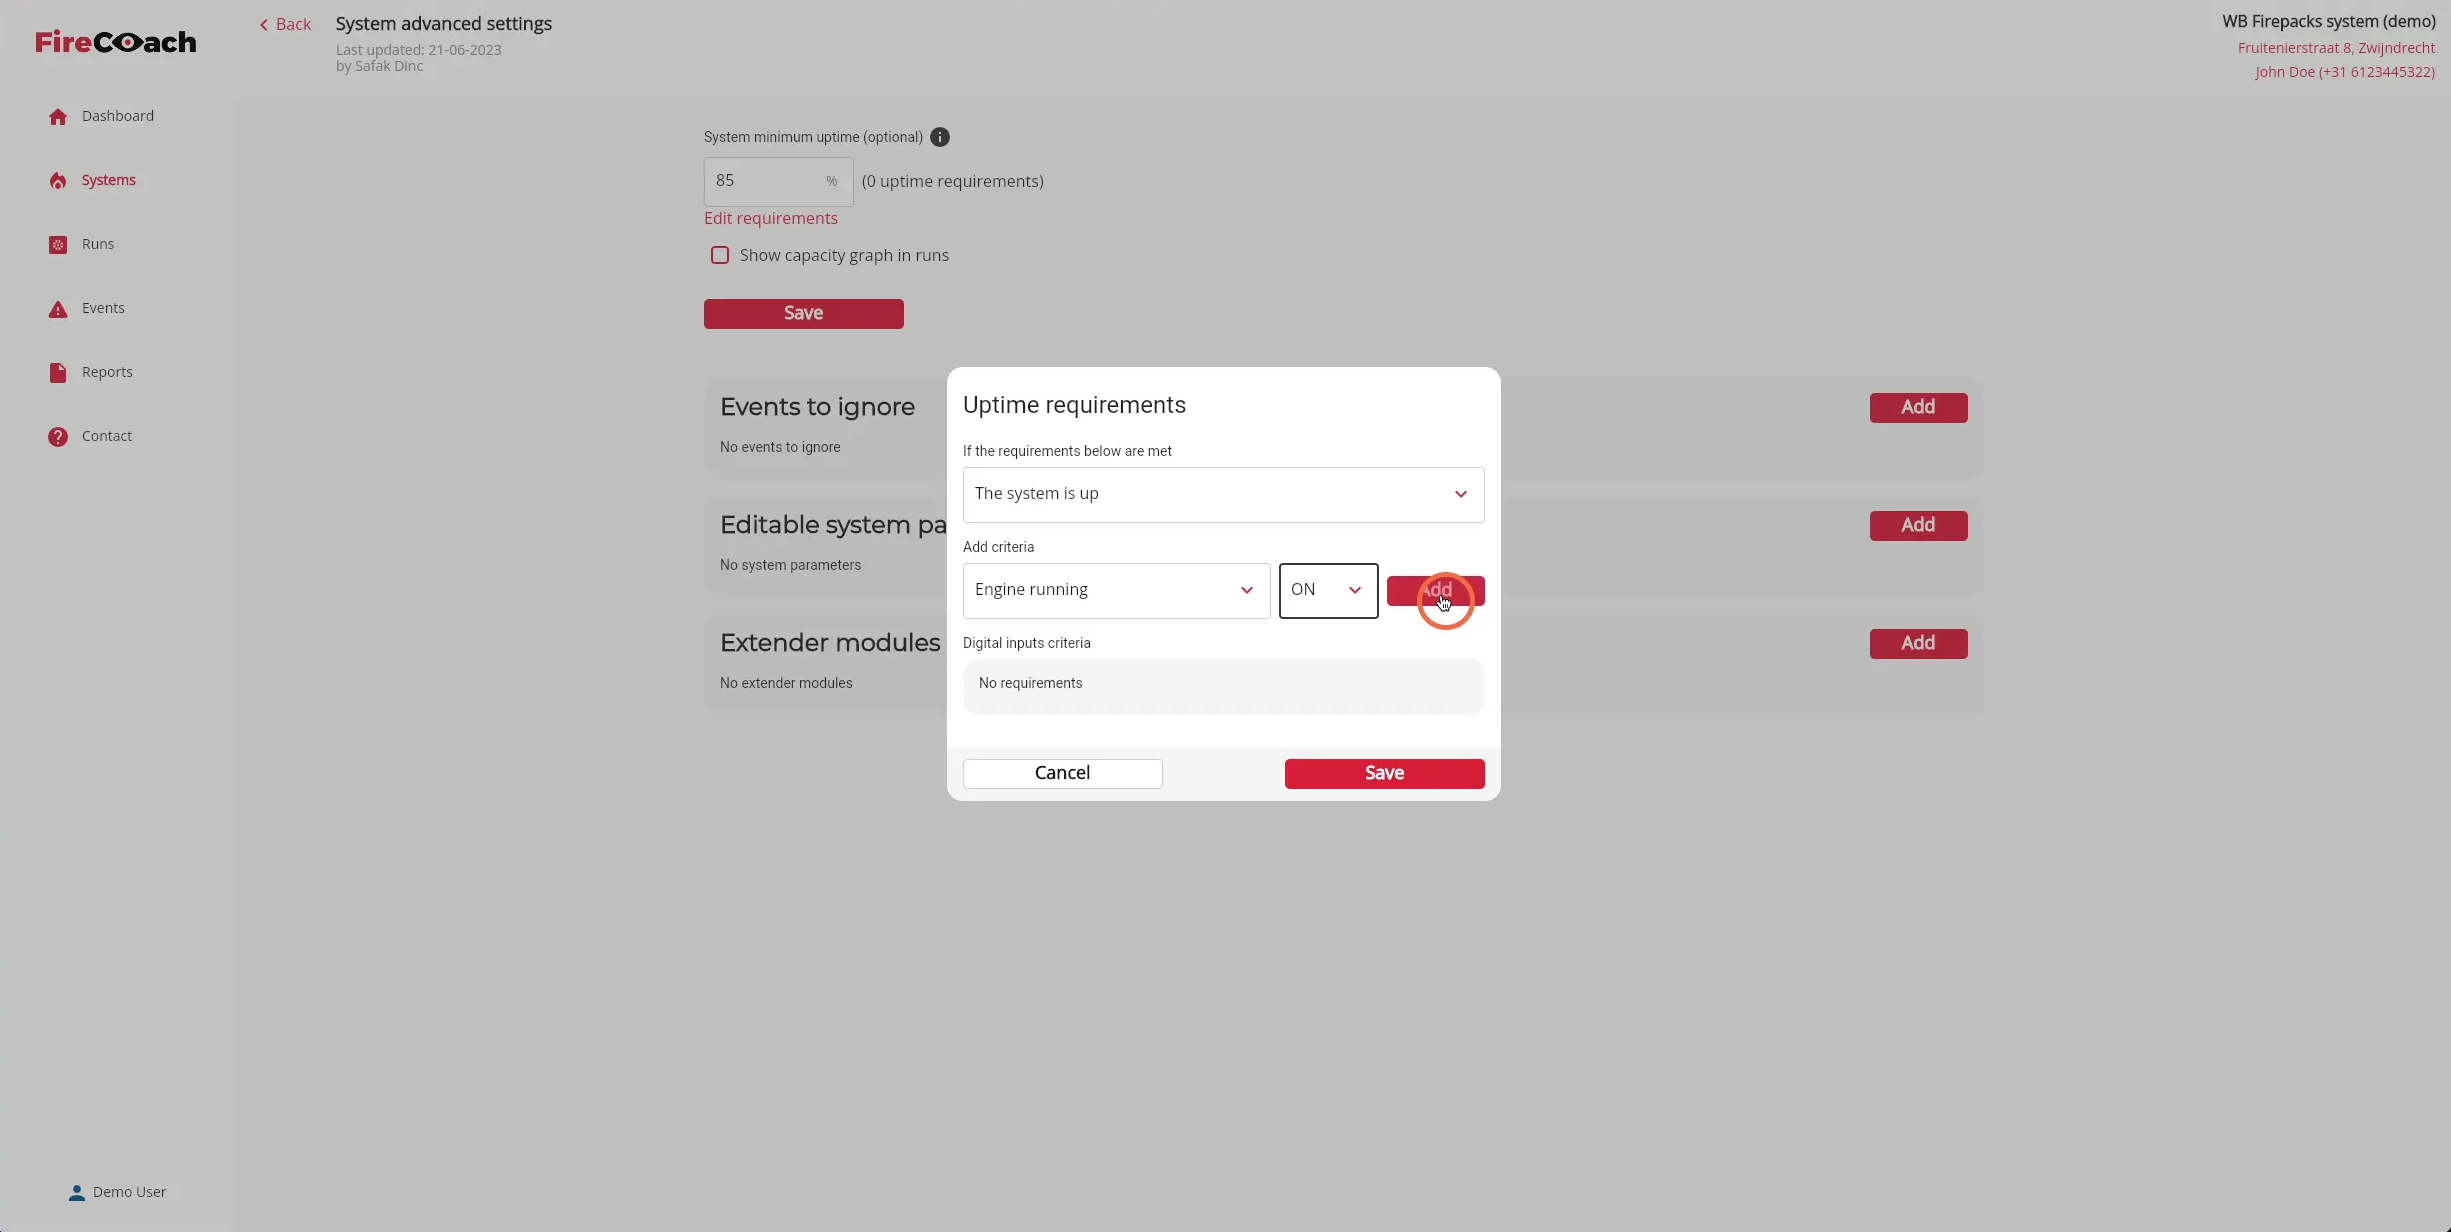
Task: Open Systems menu item
Action: point(109,180)
